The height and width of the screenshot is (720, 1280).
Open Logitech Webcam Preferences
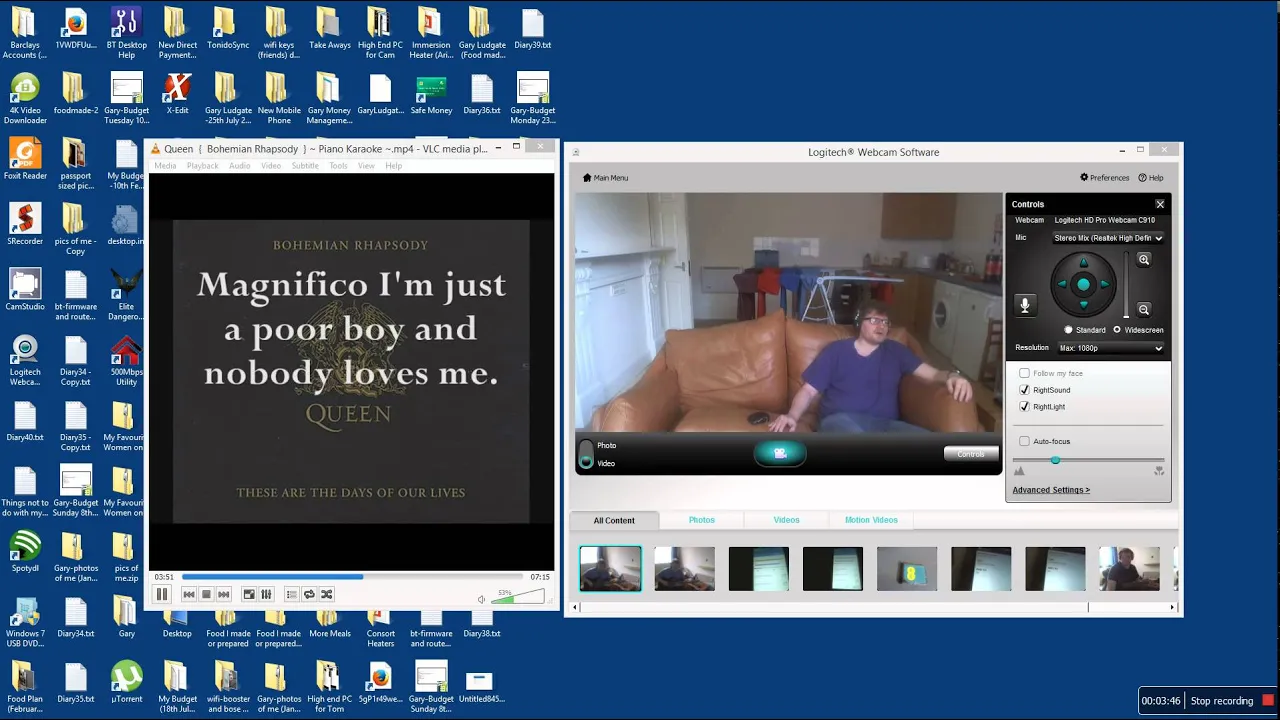tap(1104, 178)
